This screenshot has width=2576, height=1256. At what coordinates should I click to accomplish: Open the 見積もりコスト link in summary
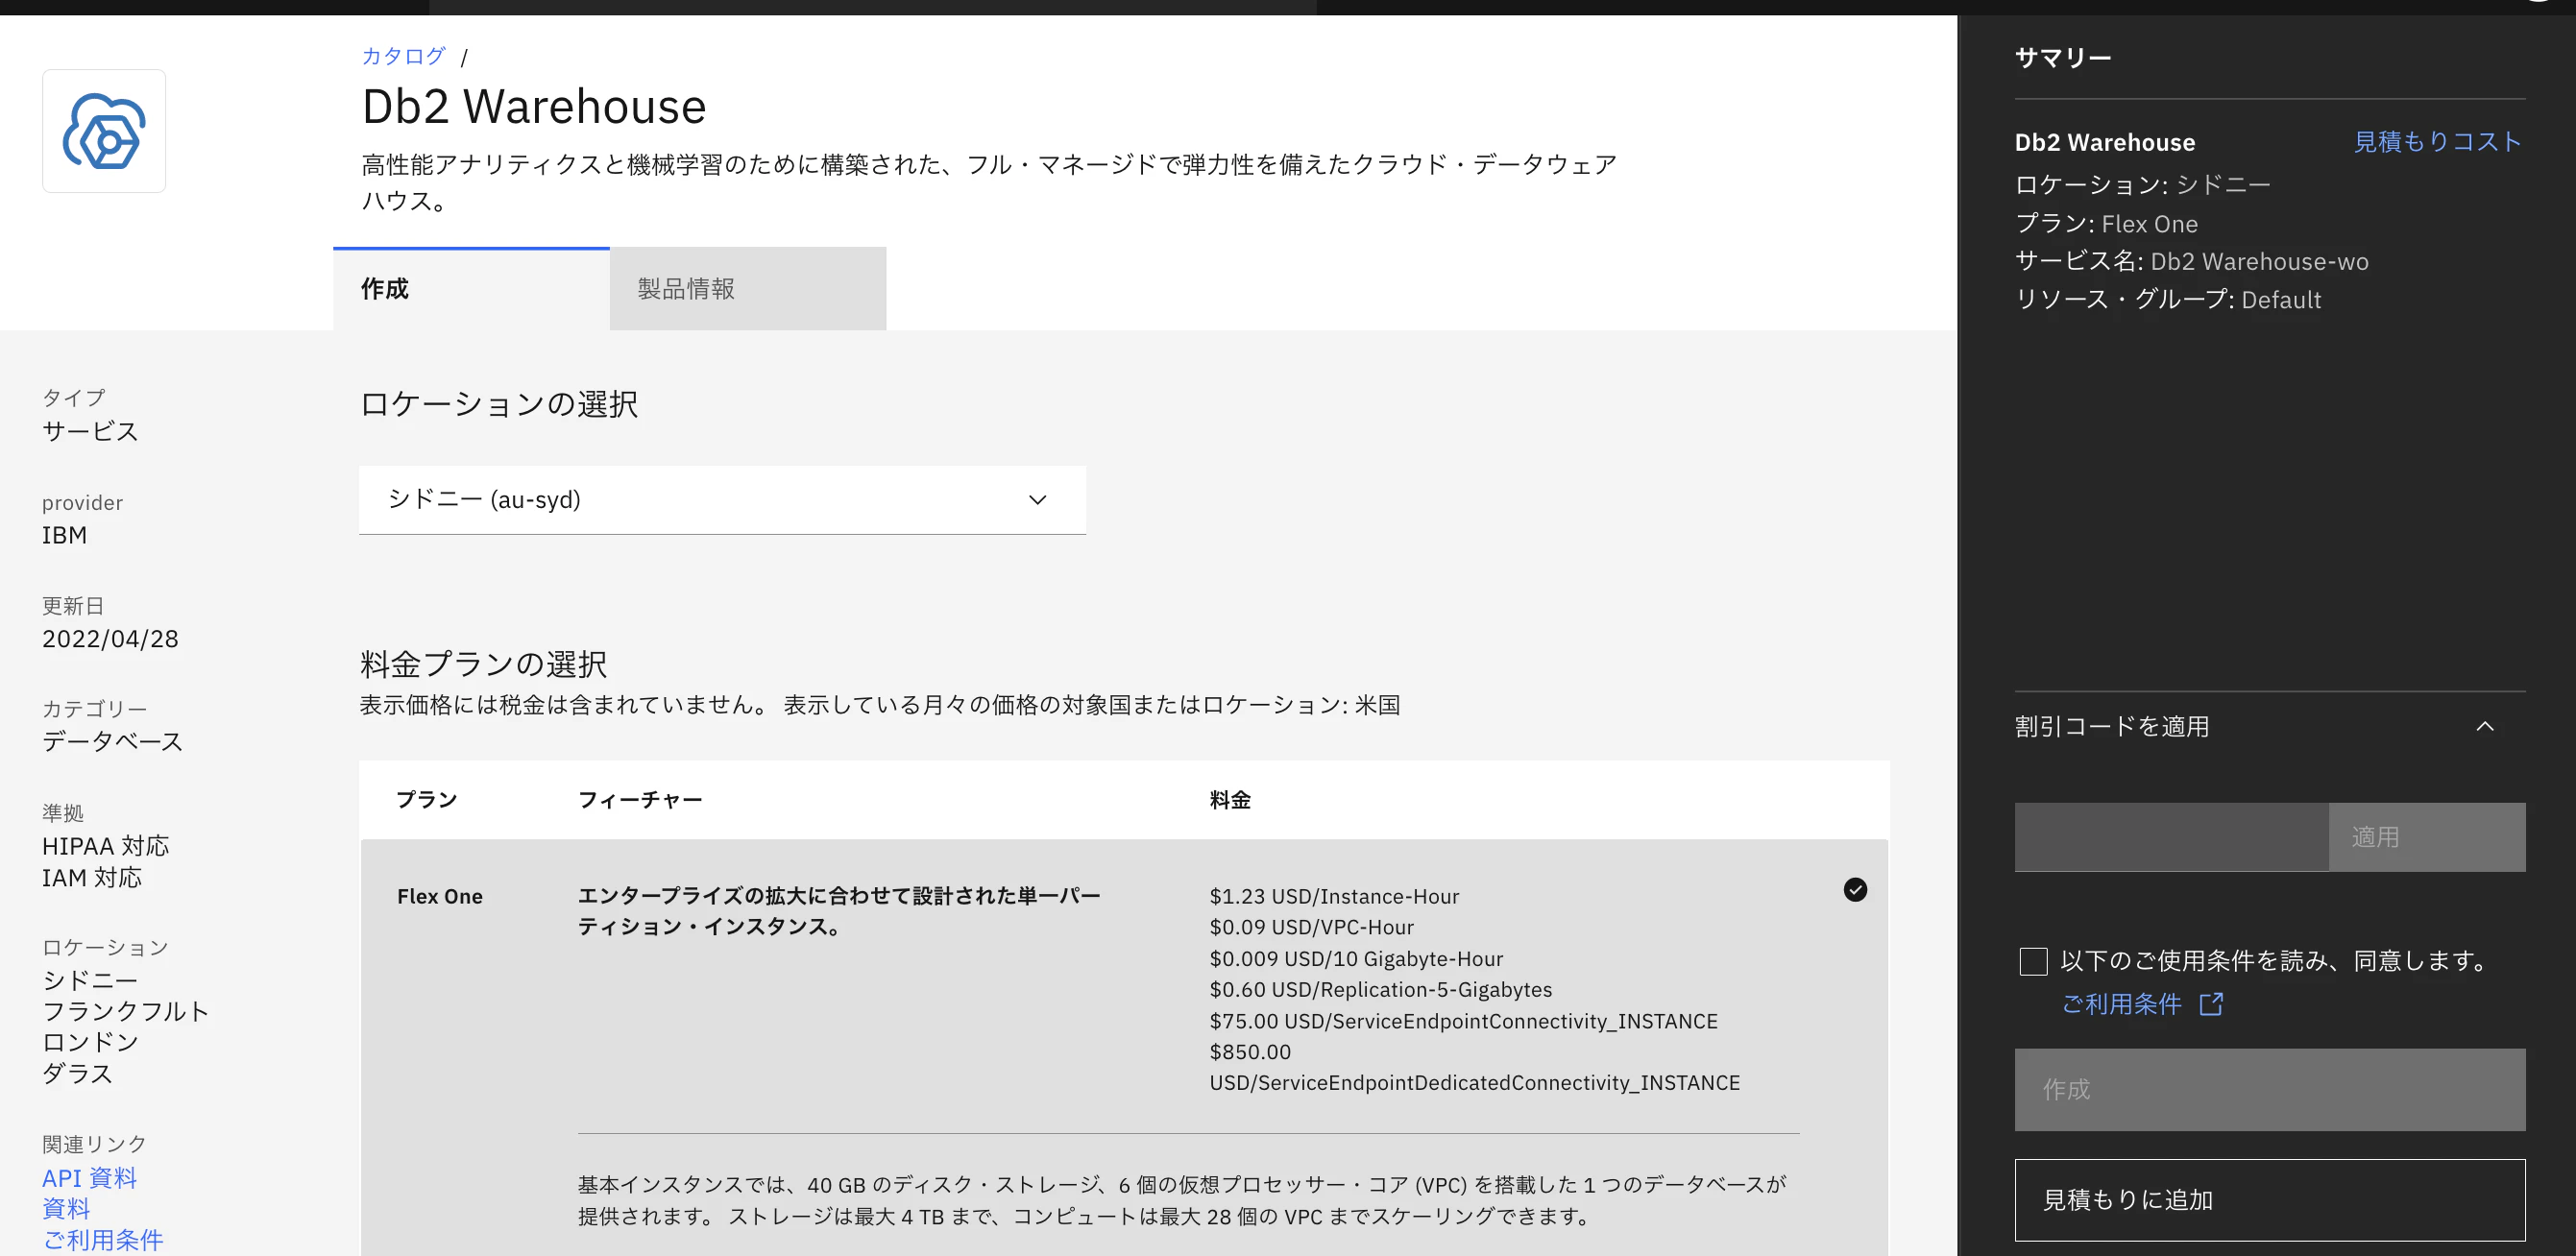(x=2437, y=142)
